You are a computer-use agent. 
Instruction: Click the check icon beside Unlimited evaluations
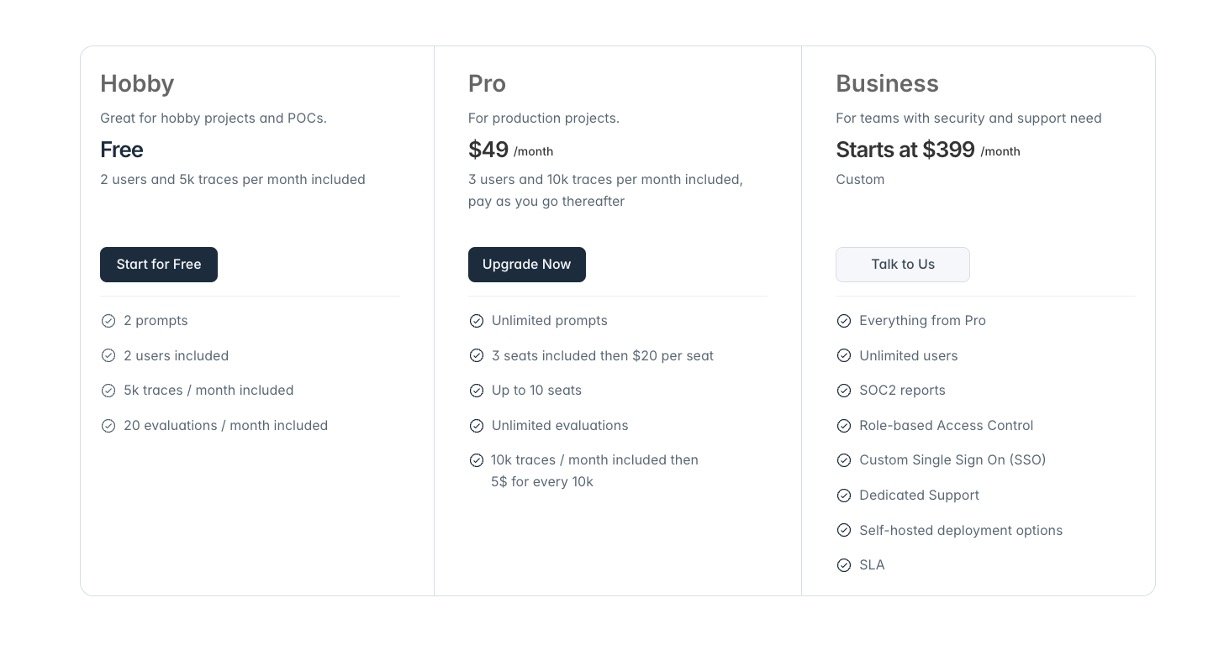(x=476, y=426)
